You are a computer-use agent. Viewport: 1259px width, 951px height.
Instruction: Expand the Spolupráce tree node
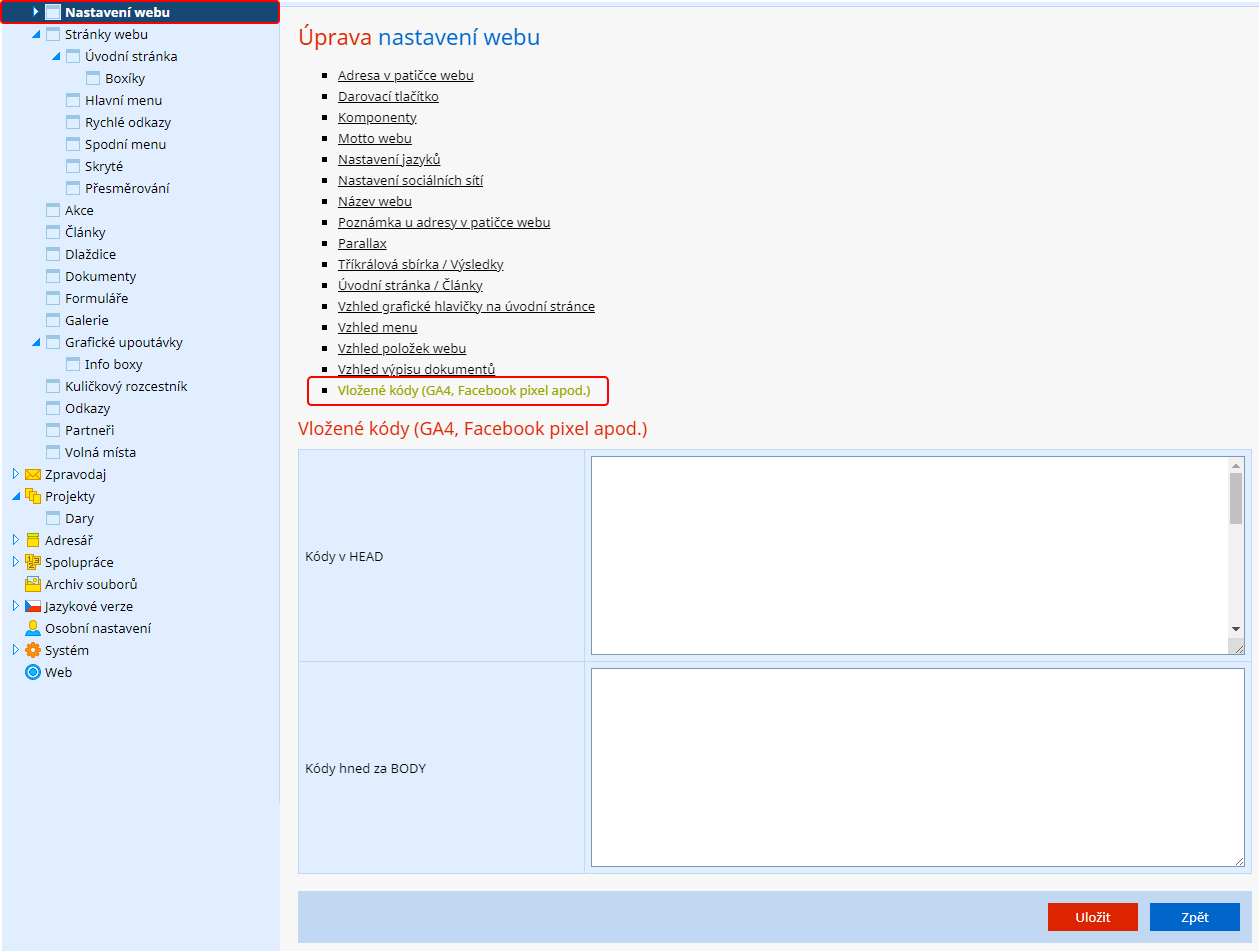pos(16,562)
